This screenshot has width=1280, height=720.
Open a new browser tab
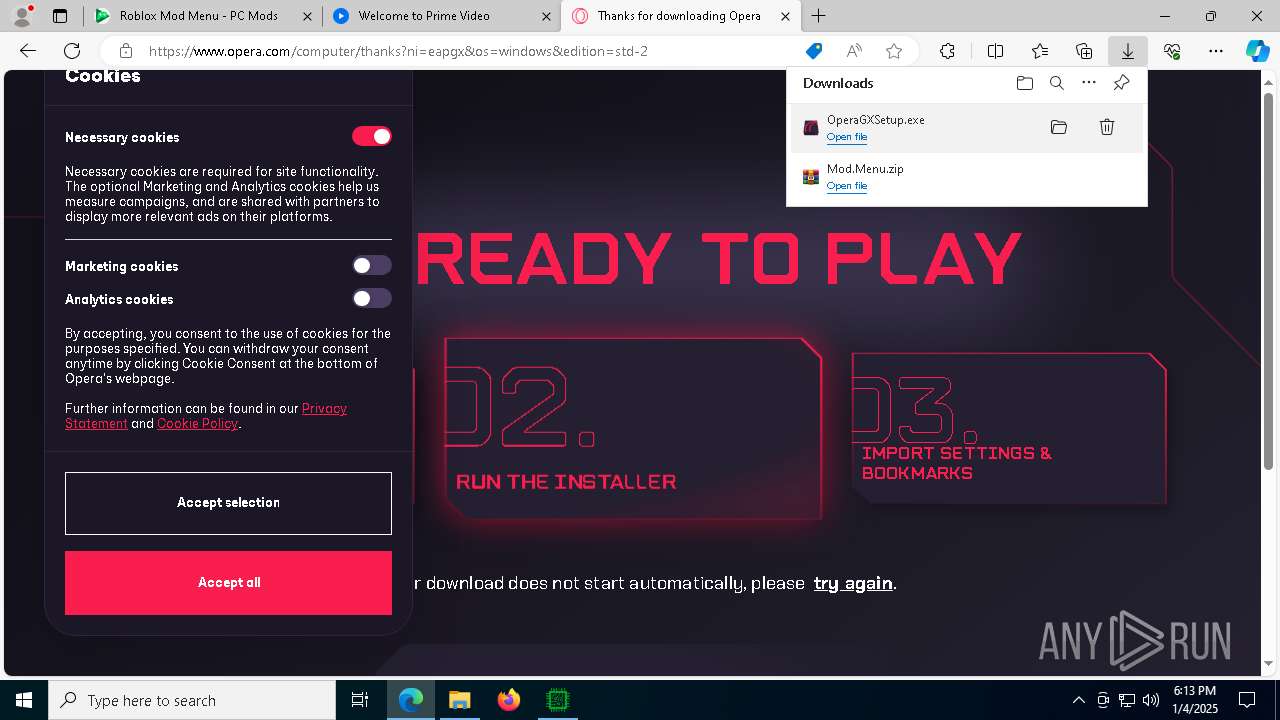click(819, 16)
